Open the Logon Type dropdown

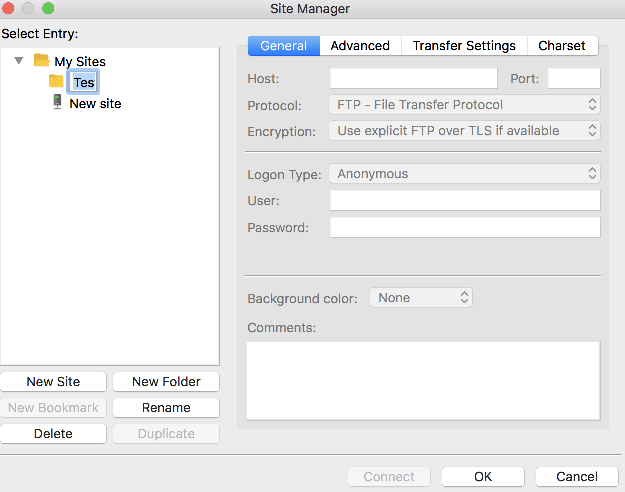click(x=464, y=174)
